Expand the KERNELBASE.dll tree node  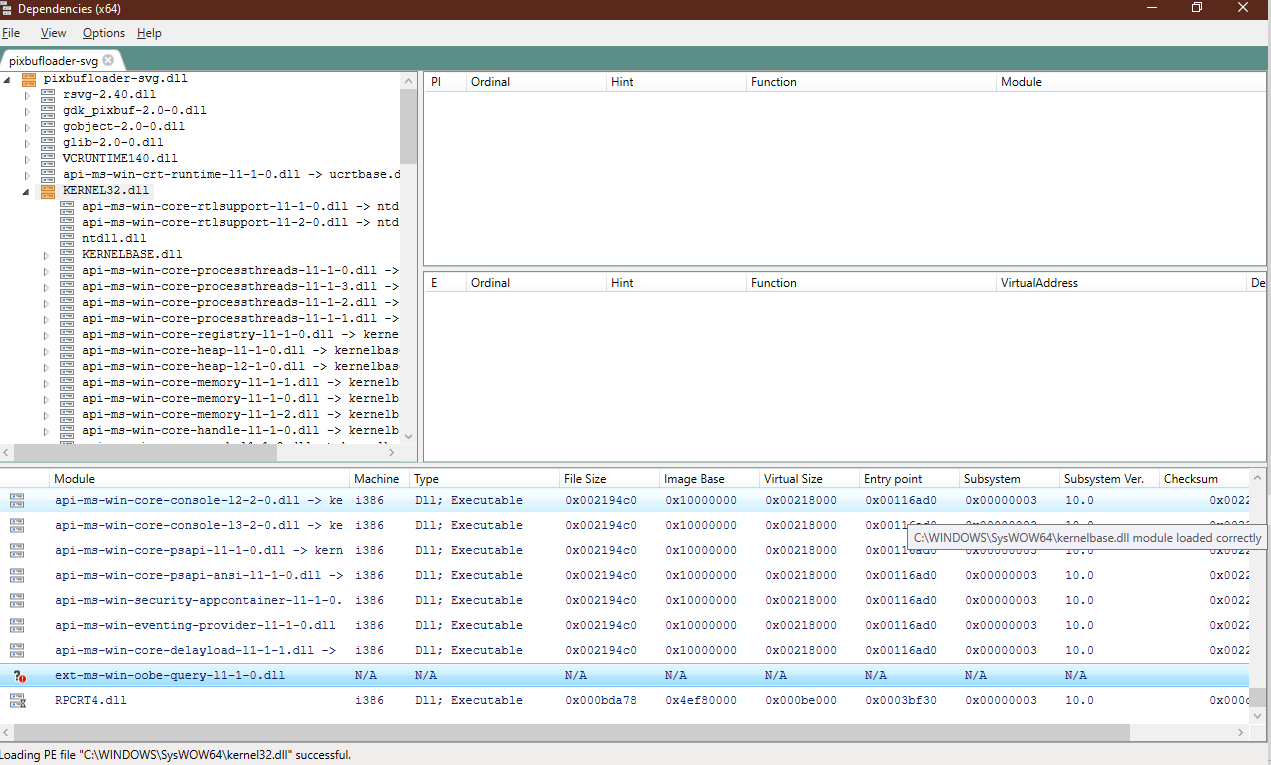46,255
